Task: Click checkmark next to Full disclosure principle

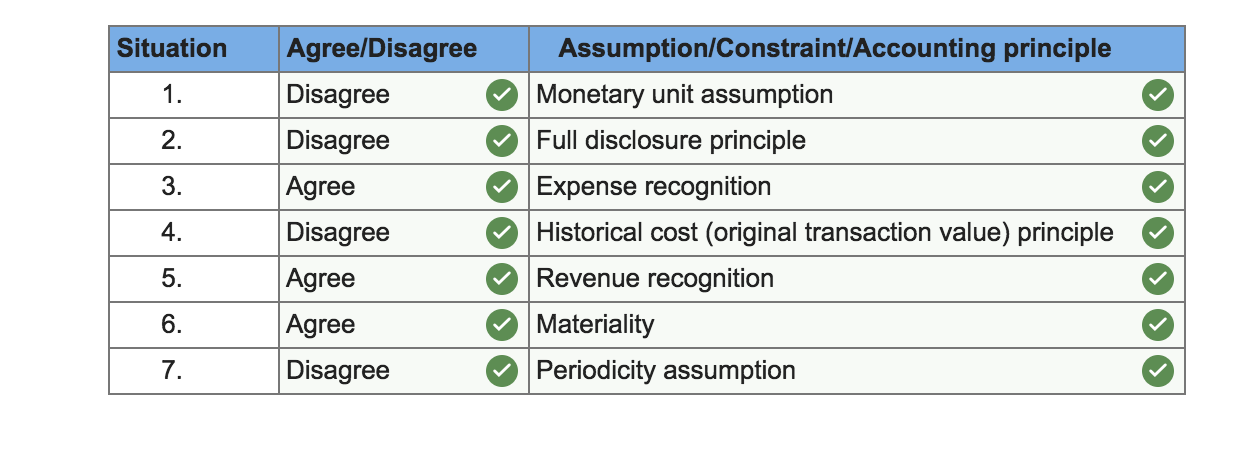Action: 1157,141
